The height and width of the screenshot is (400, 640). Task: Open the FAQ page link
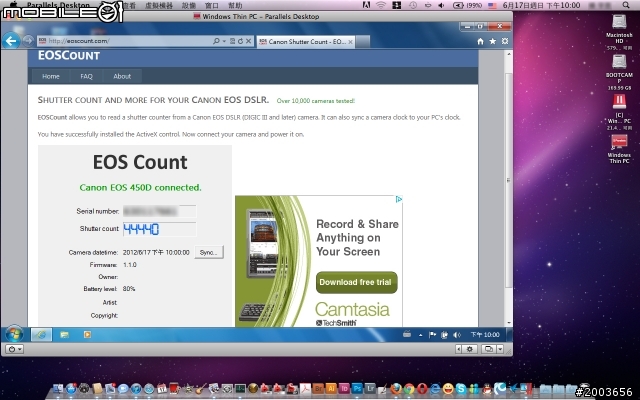pos(86,76)
